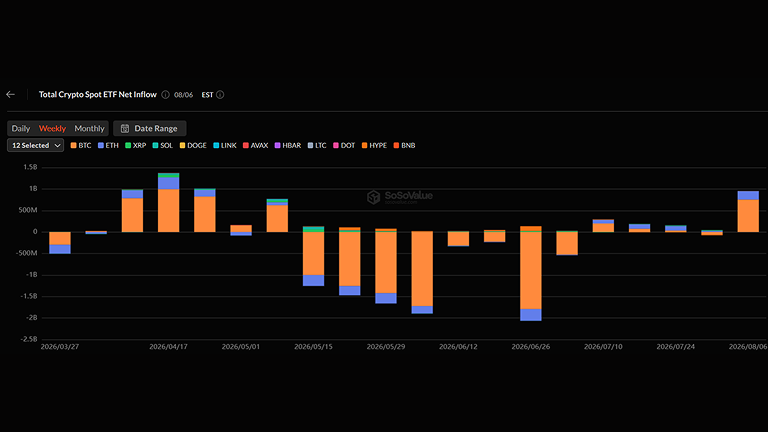Toggle the BNB legend series
768x432 pixels.
click(x=405, y=145)
